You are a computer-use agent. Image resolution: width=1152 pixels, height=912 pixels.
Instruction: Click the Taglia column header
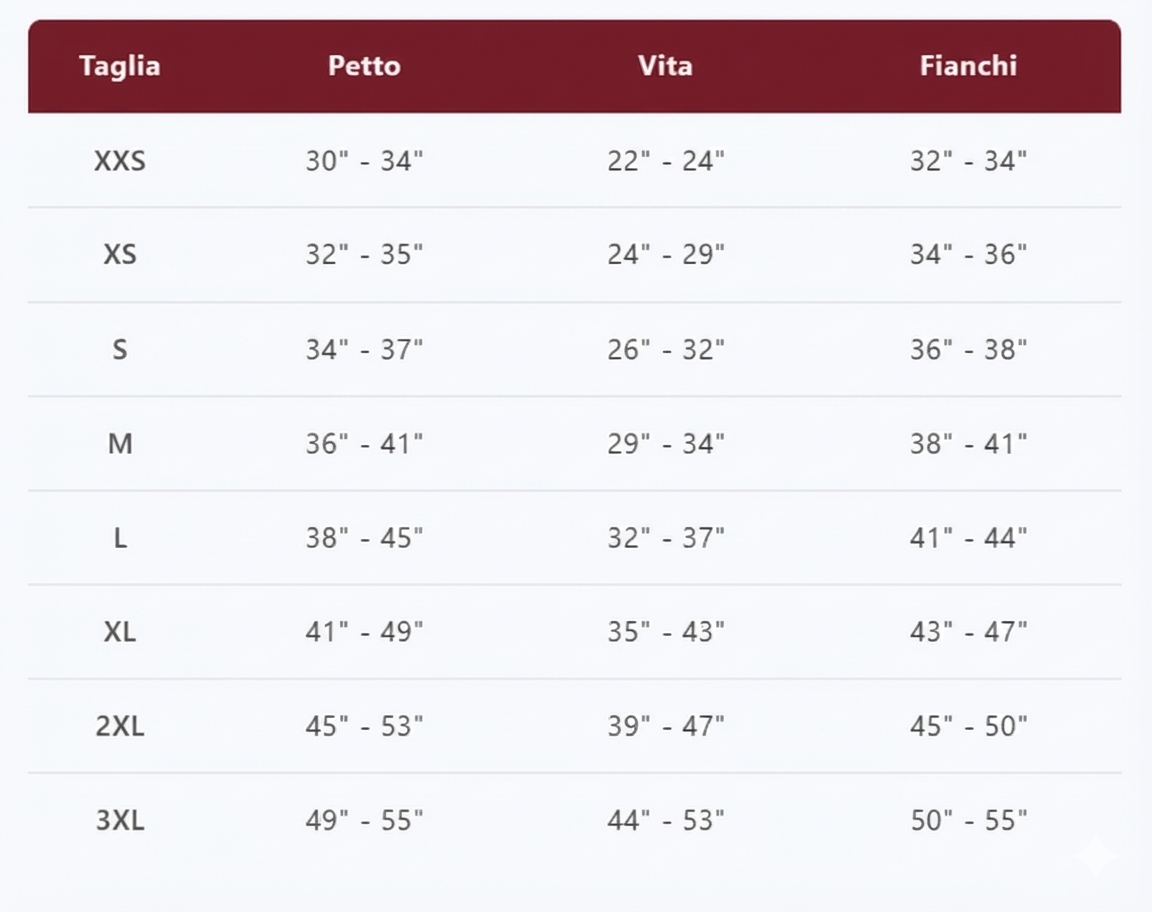coord(120,66)
